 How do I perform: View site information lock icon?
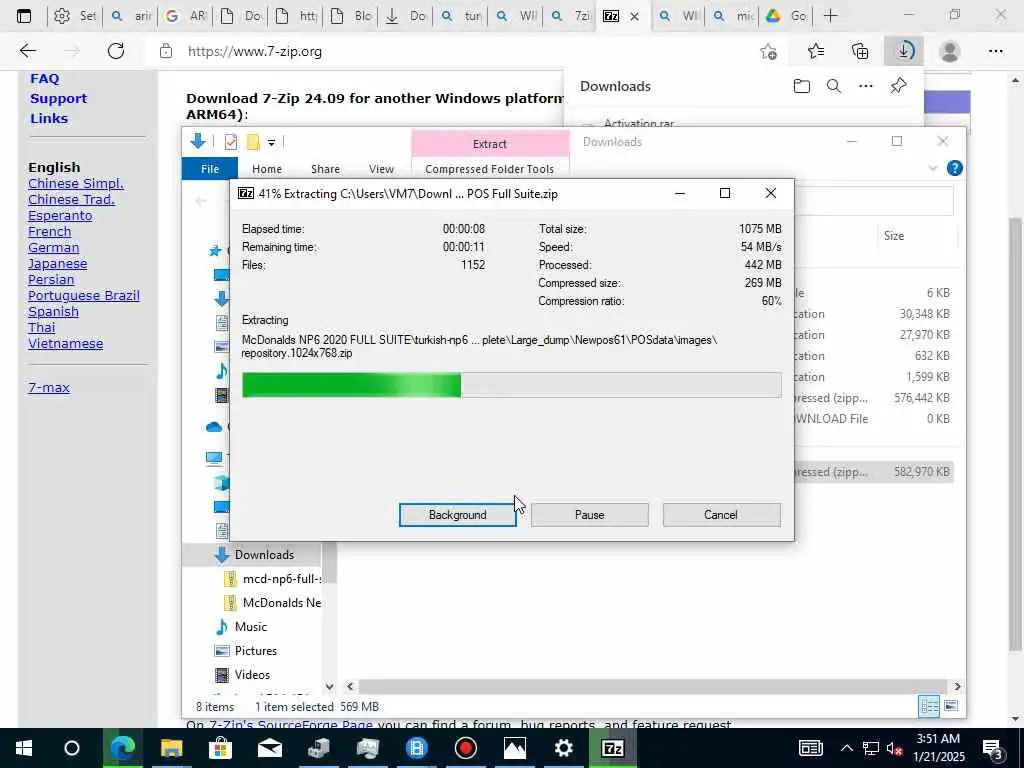click(166, 51)
